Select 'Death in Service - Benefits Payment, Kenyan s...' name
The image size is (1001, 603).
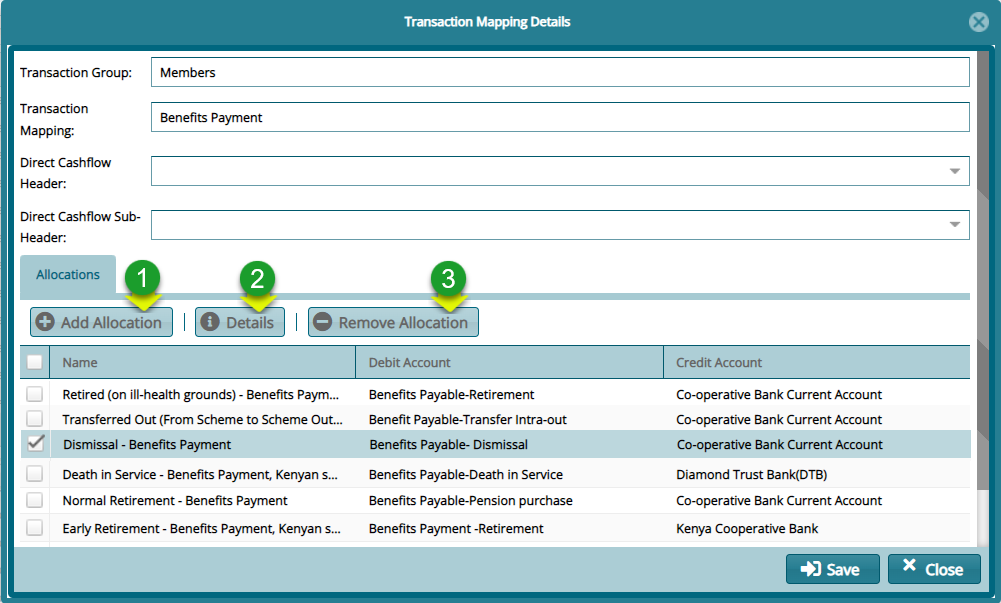point(200,474)
